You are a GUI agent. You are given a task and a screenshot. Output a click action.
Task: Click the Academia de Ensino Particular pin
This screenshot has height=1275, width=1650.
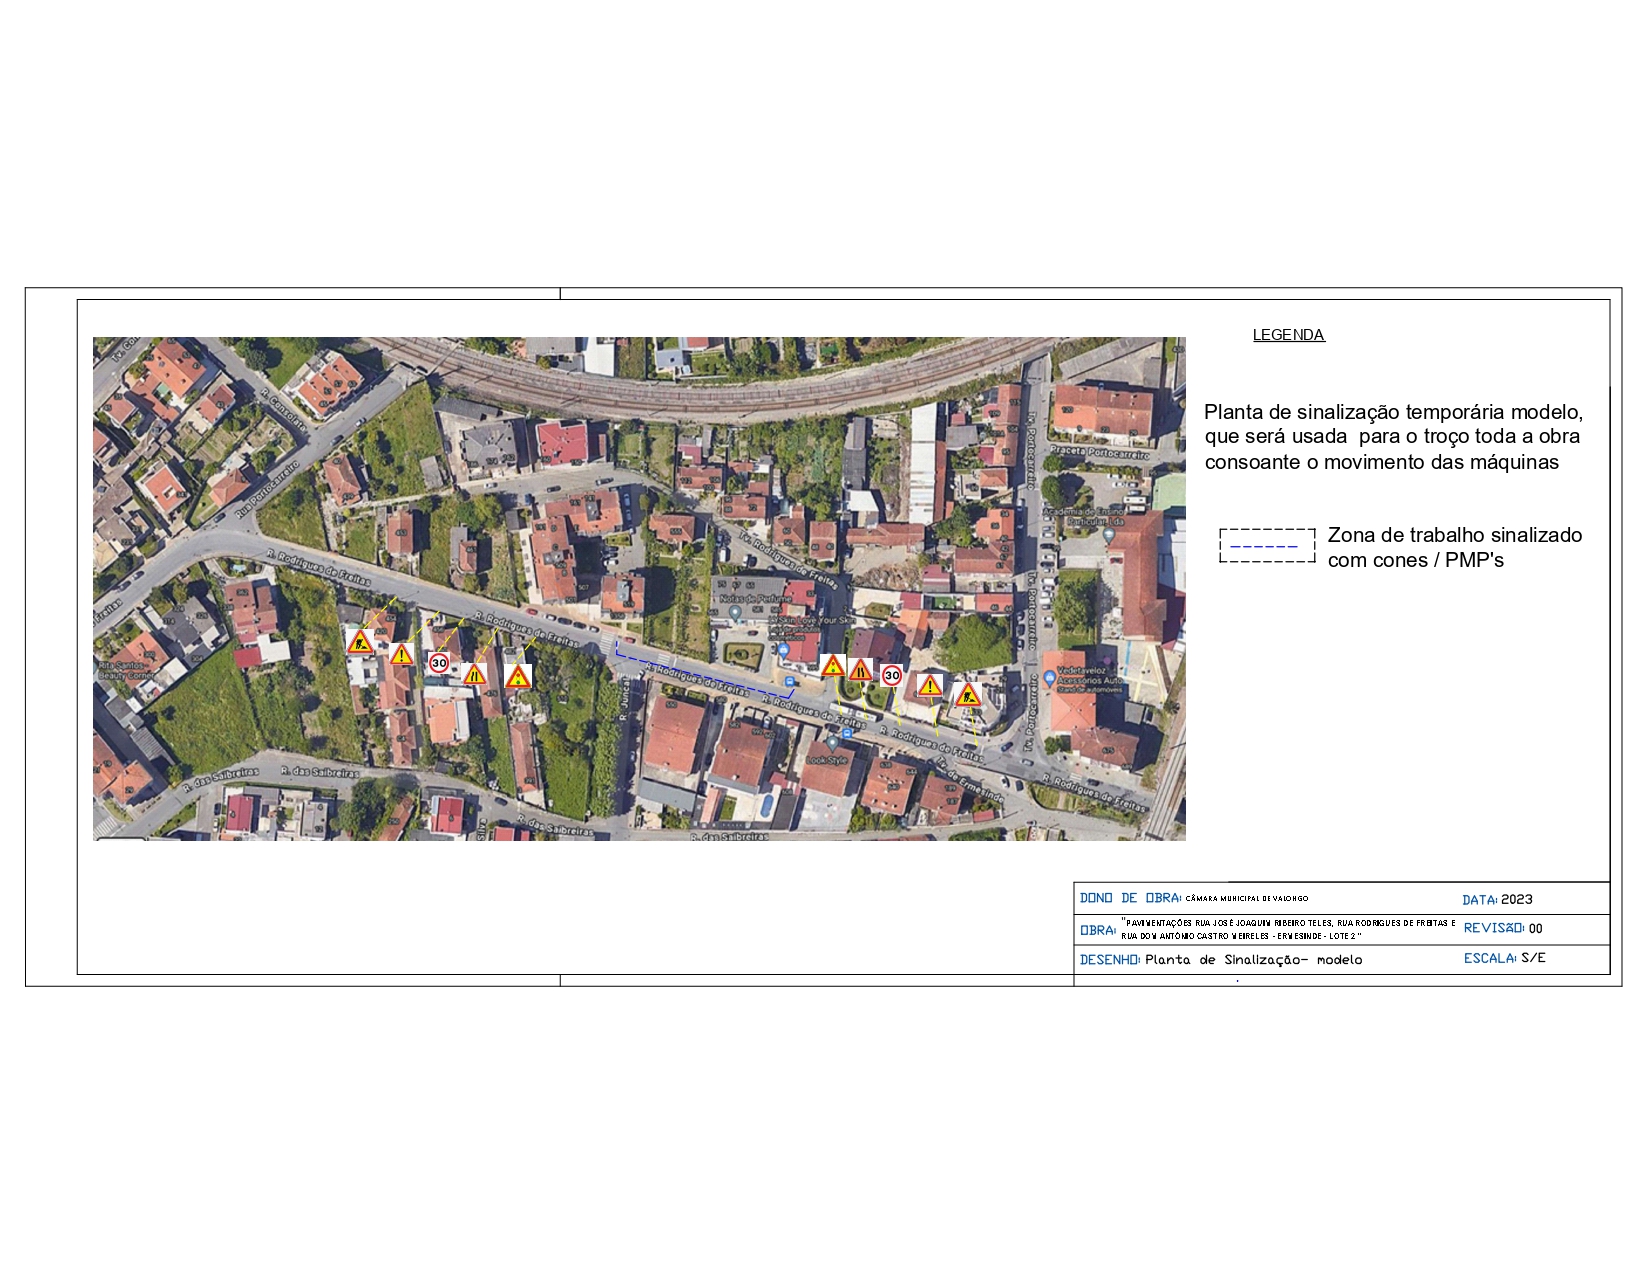pos(1108,534)
